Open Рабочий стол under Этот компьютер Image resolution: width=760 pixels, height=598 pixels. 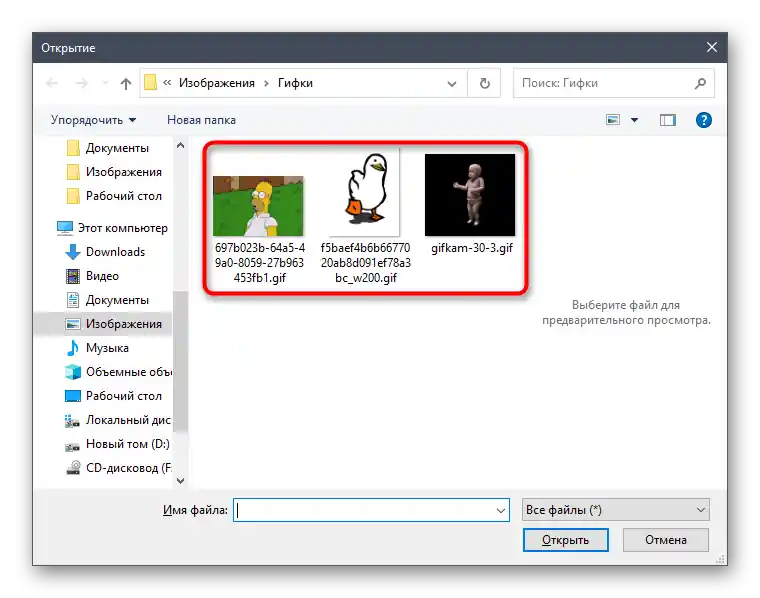pos(113,396)
